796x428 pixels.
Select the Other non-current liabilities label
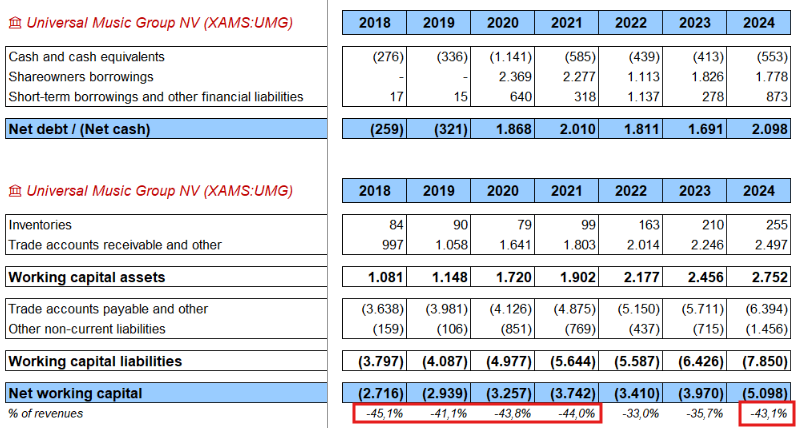pos(87,329)
